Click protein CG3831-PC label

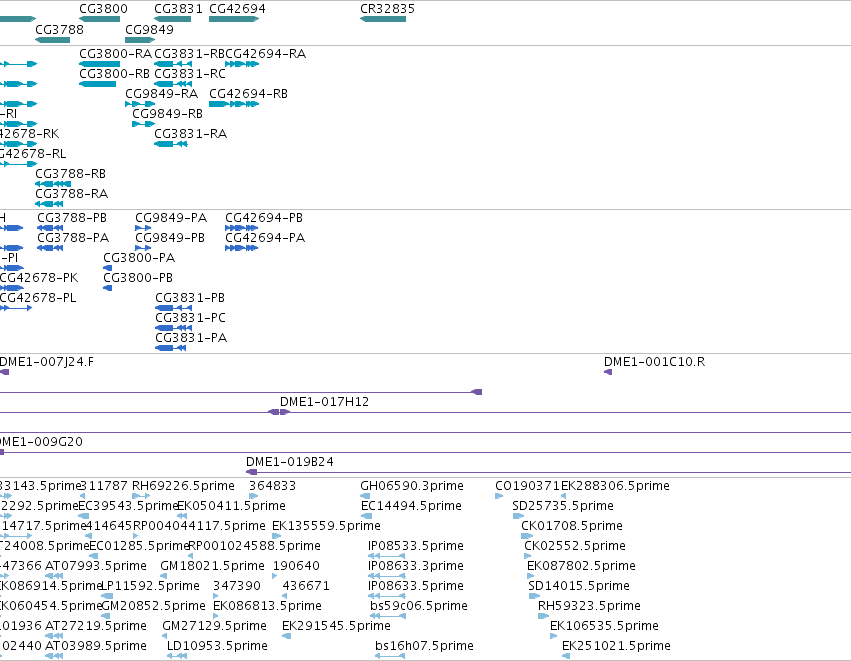coord(190,318)
